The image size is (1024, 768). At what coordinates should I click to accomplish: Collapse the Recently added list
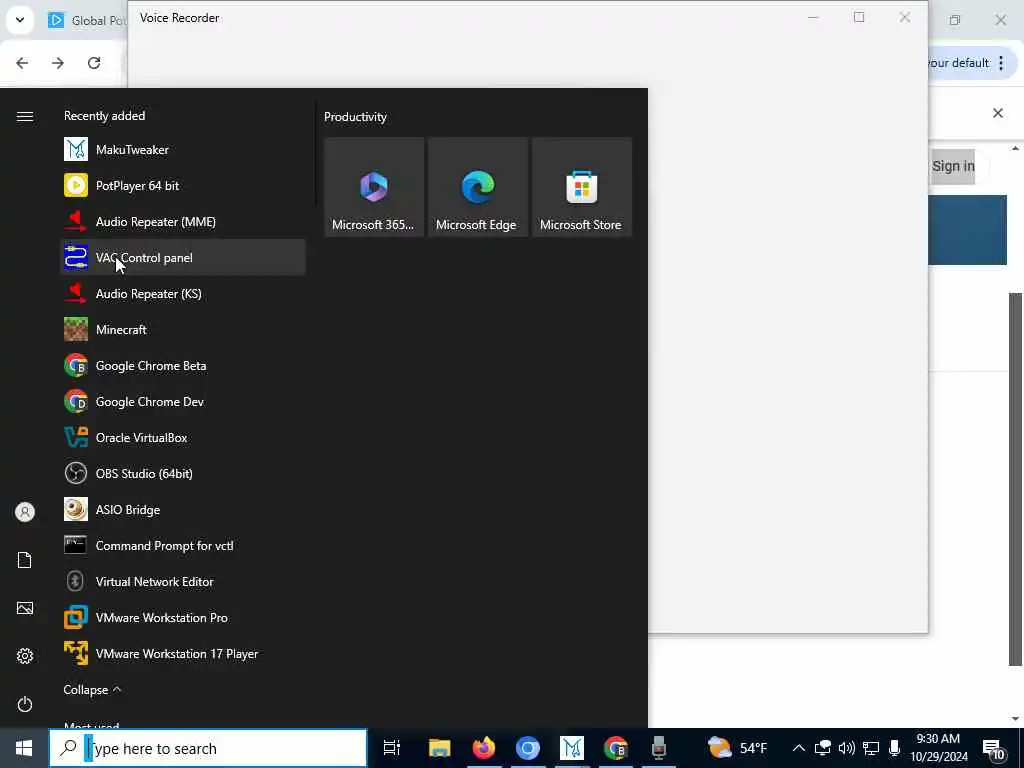[92, 690]
